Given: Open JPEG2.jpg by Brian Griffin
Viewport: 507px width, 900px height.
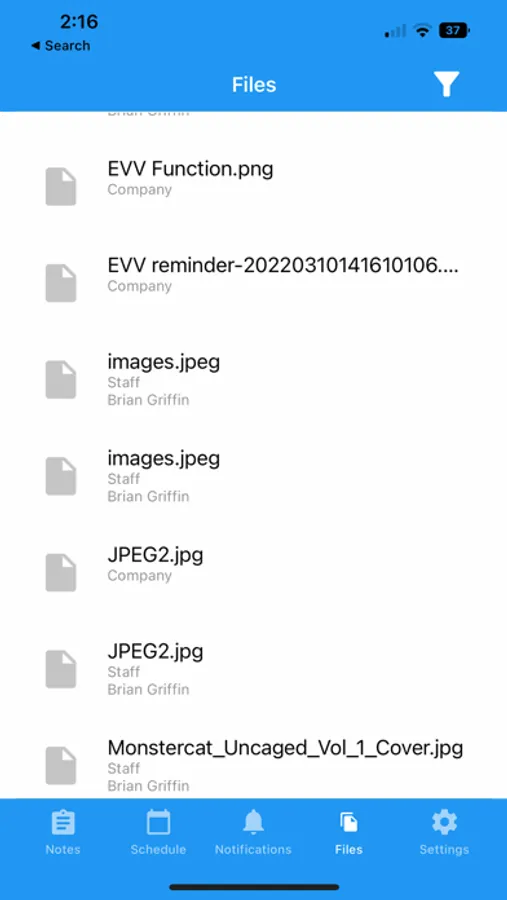Looking at the screenshot, I should point(253,669).
